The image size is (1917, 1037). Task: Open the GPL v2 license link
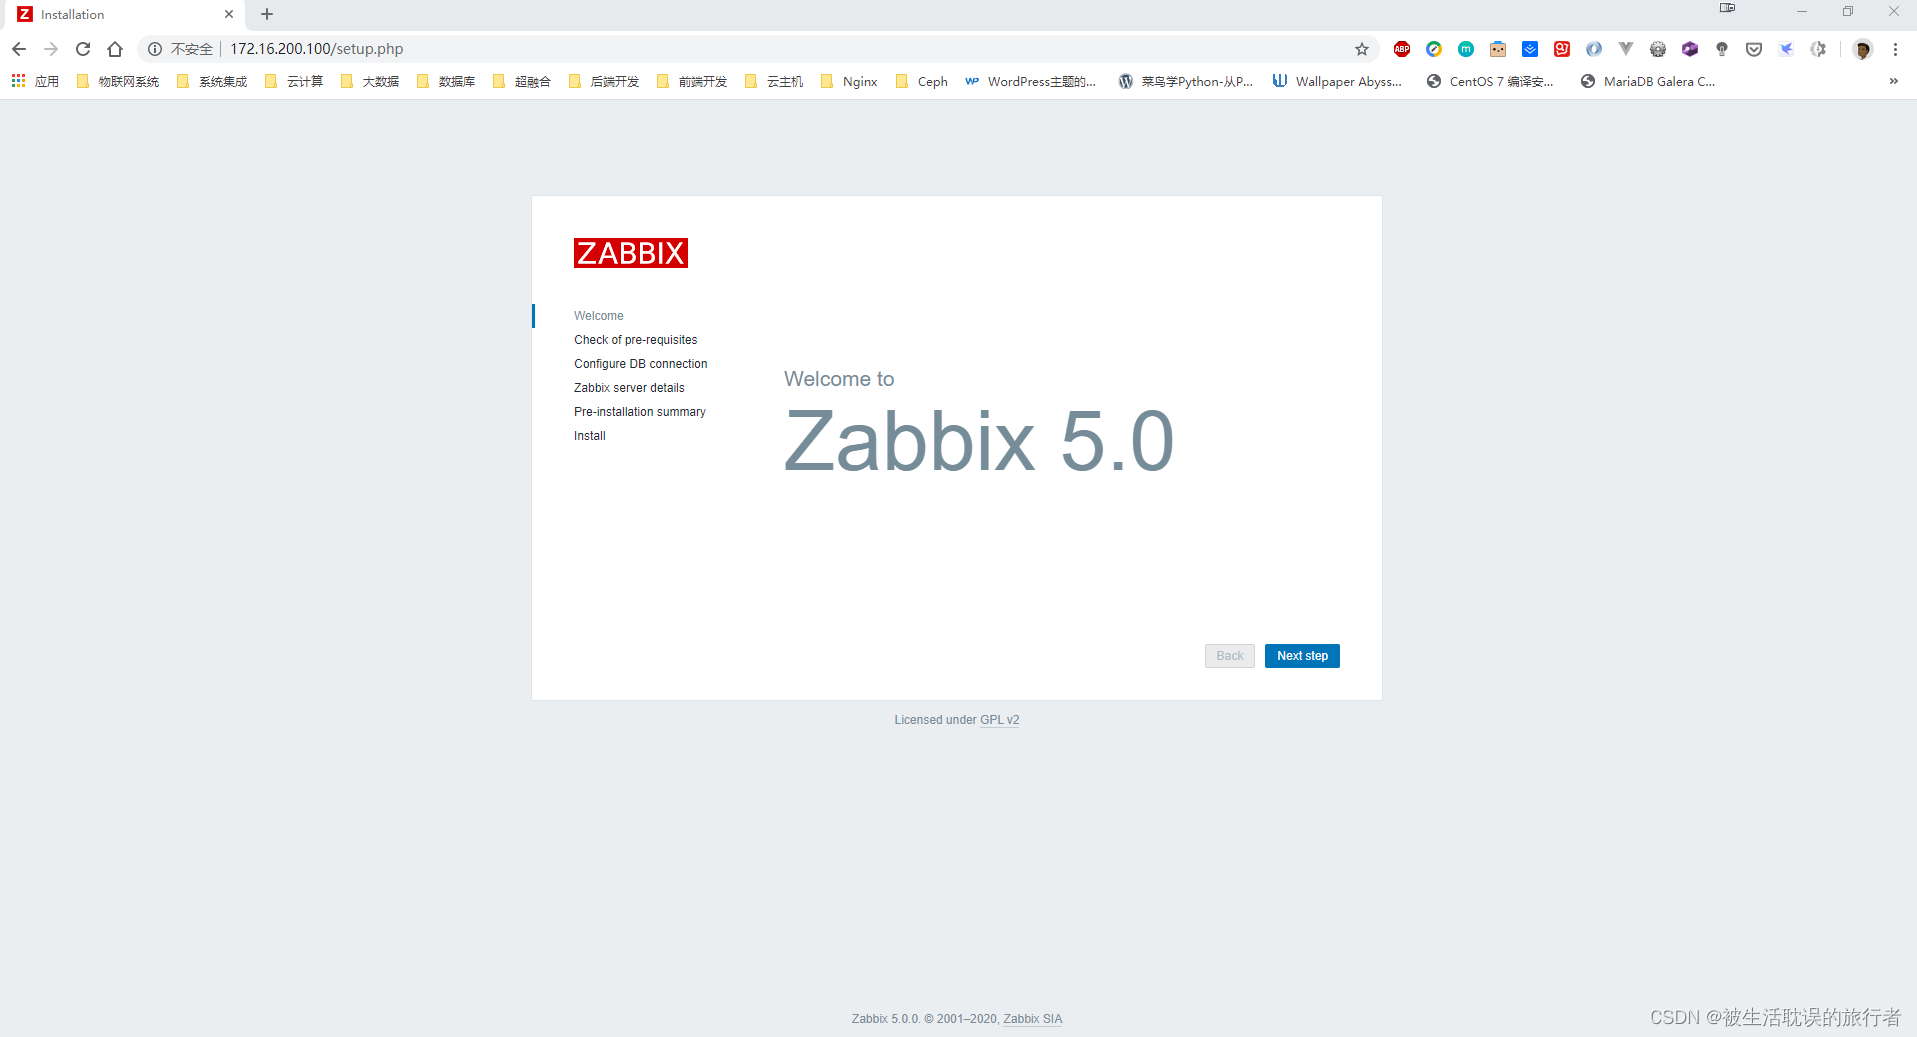999,720
